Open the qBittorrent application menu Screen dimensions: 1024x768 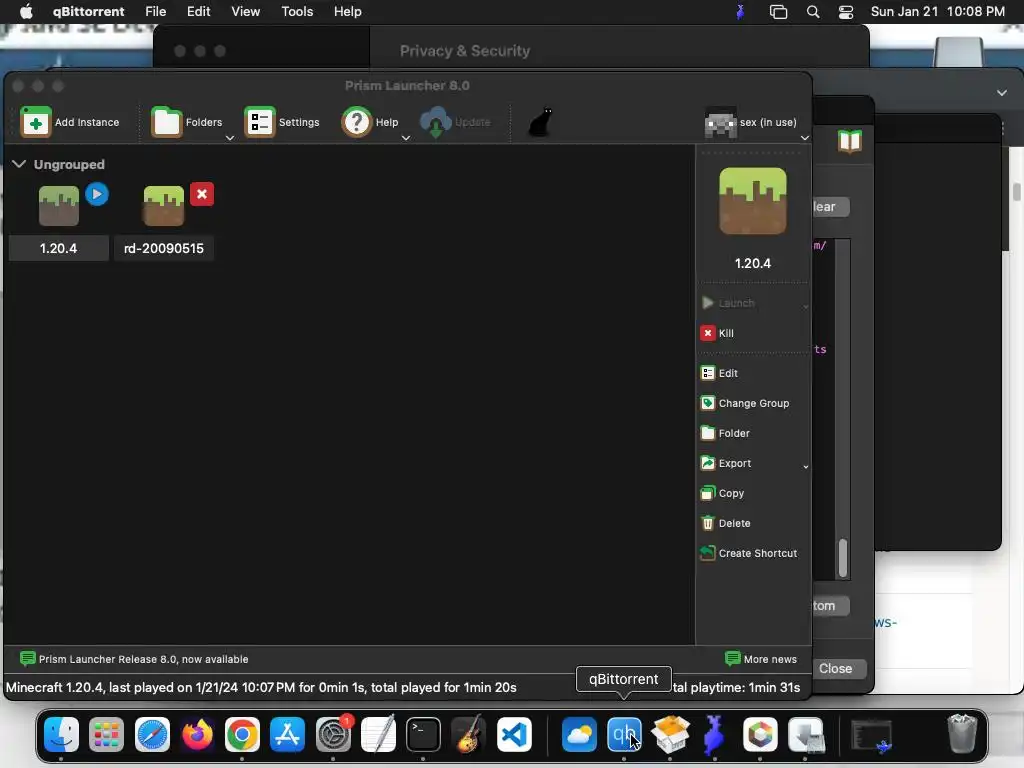click(88, 12)
